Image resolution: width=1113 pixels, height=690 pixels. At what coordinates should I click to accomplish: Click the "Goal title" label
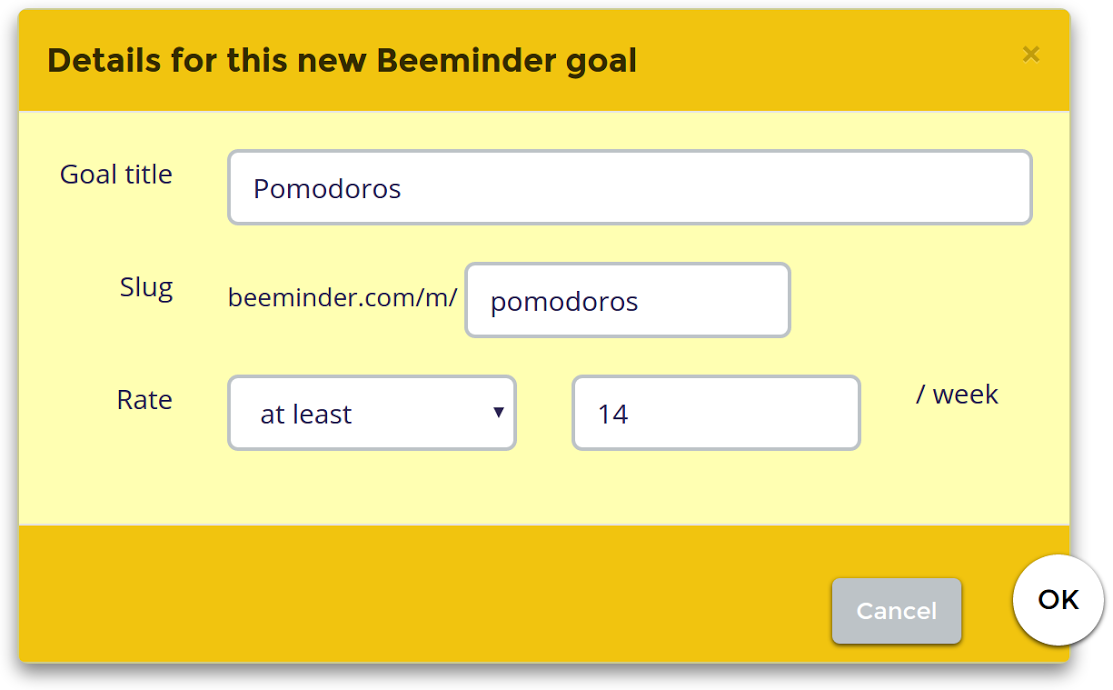click(x=116, y=174)
